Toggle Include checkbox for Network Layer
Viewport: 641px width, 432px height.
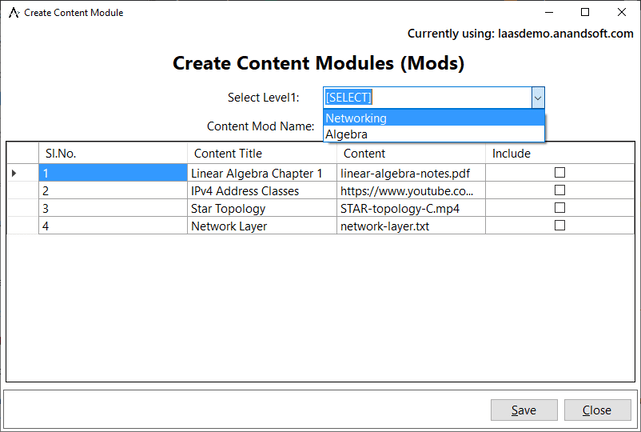coord(560,226)
